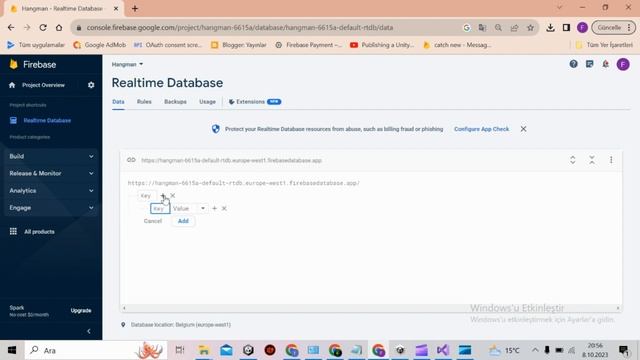Click the Add button

[183, 221]
